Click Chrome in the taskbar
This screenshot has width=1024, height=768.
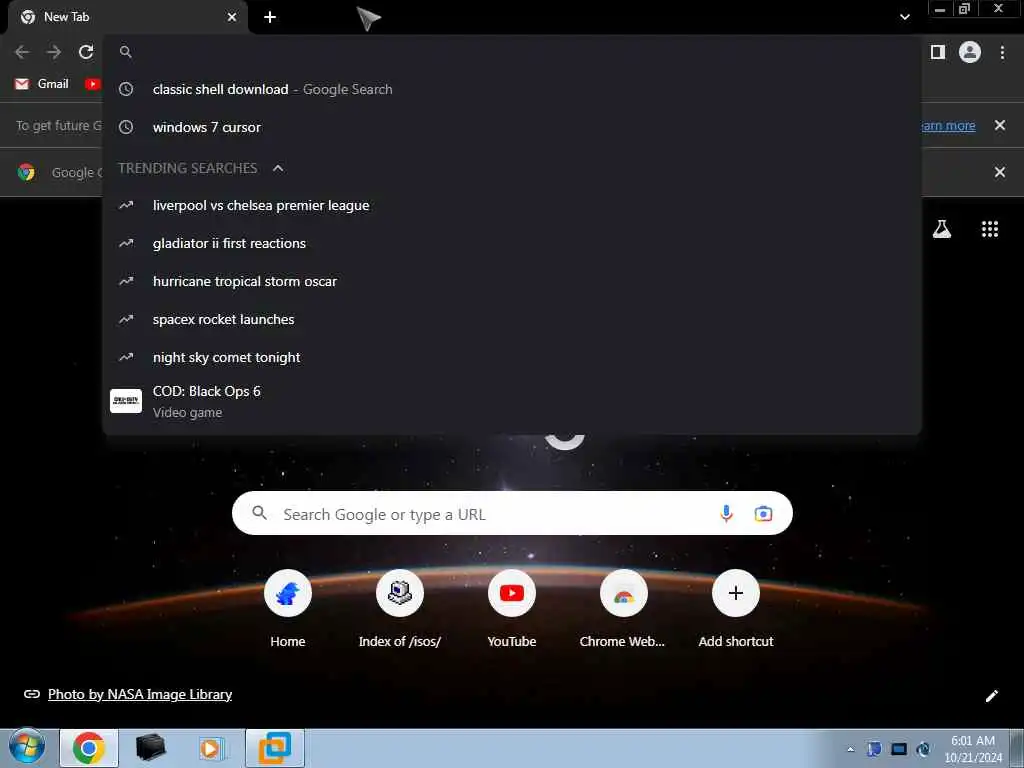point(89,748)
